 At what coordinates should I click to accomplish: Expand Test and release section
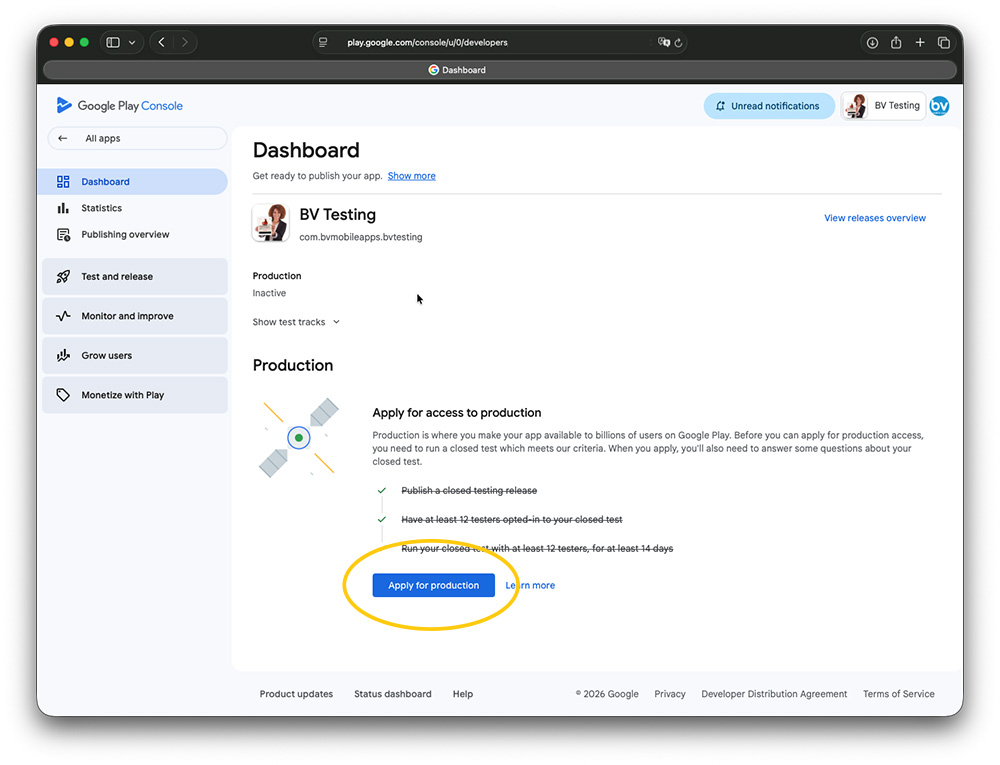(135, 277)
